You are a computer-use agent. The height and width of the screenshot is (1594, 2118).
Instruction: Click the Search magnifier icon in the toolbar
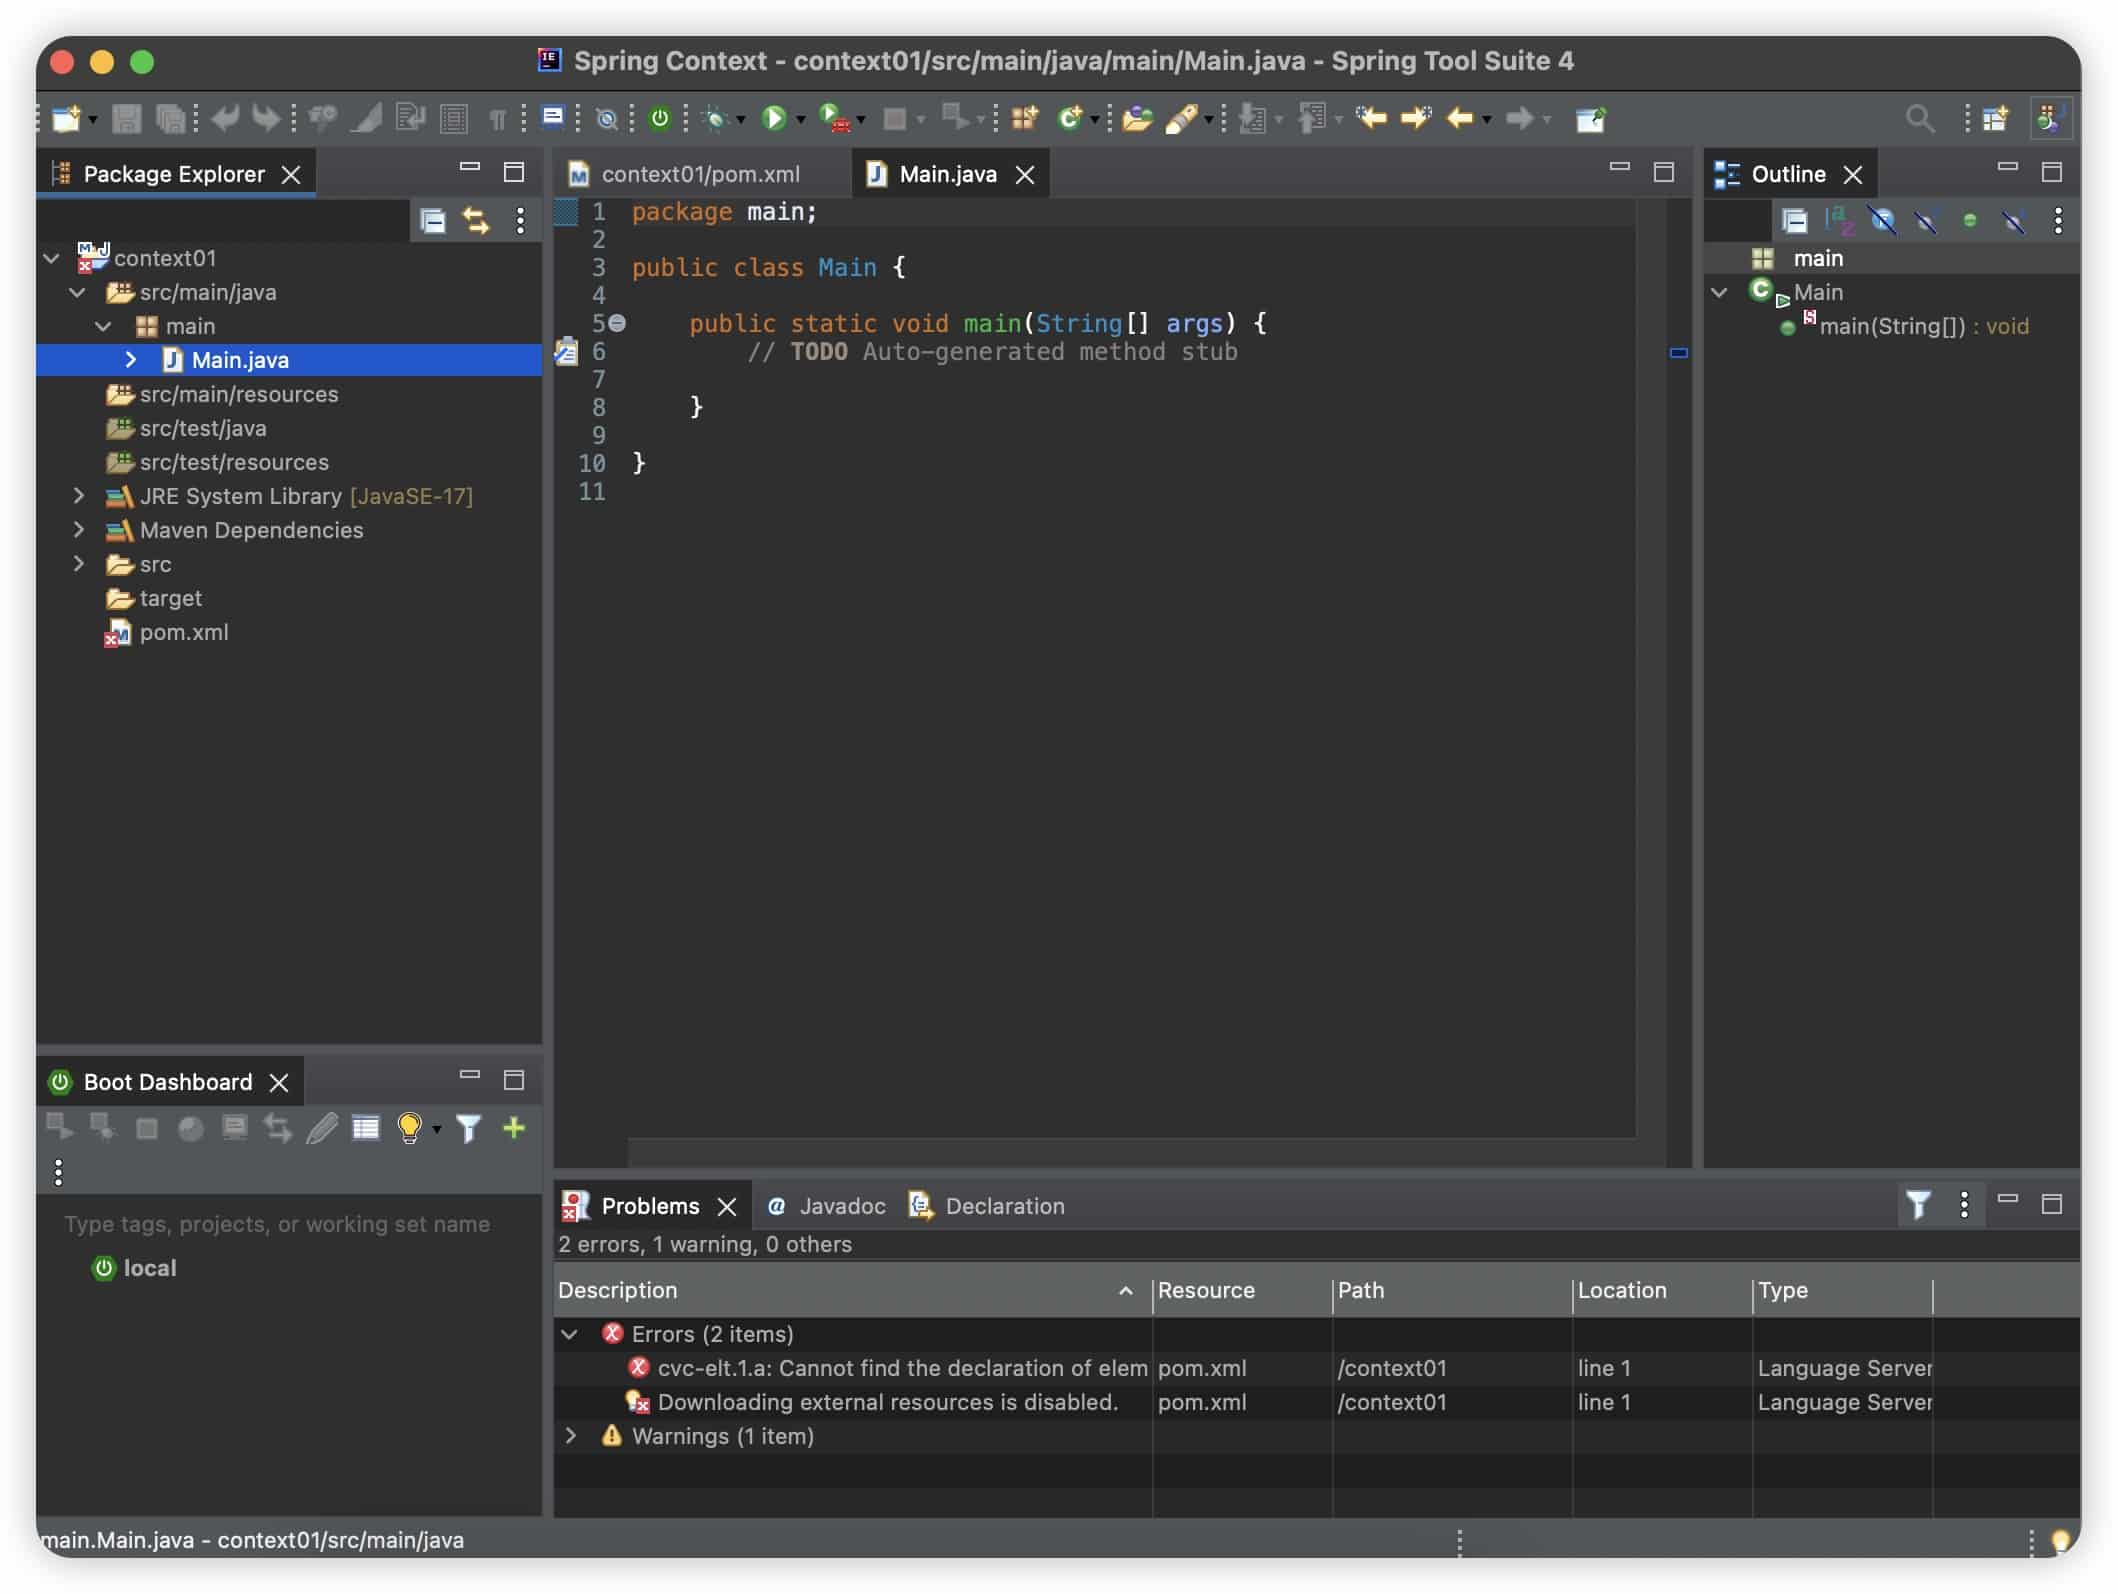(1919, 119)
